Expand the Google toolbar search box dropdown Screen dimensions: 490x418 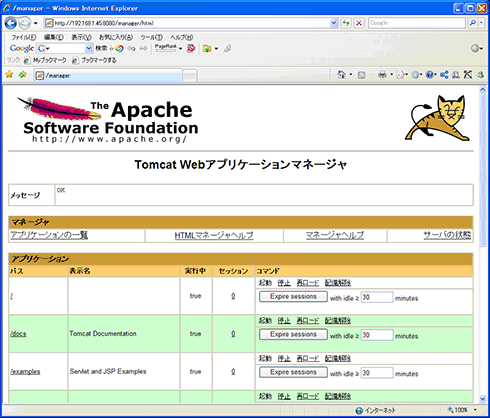pyautogui.click(x=89, y=49)
